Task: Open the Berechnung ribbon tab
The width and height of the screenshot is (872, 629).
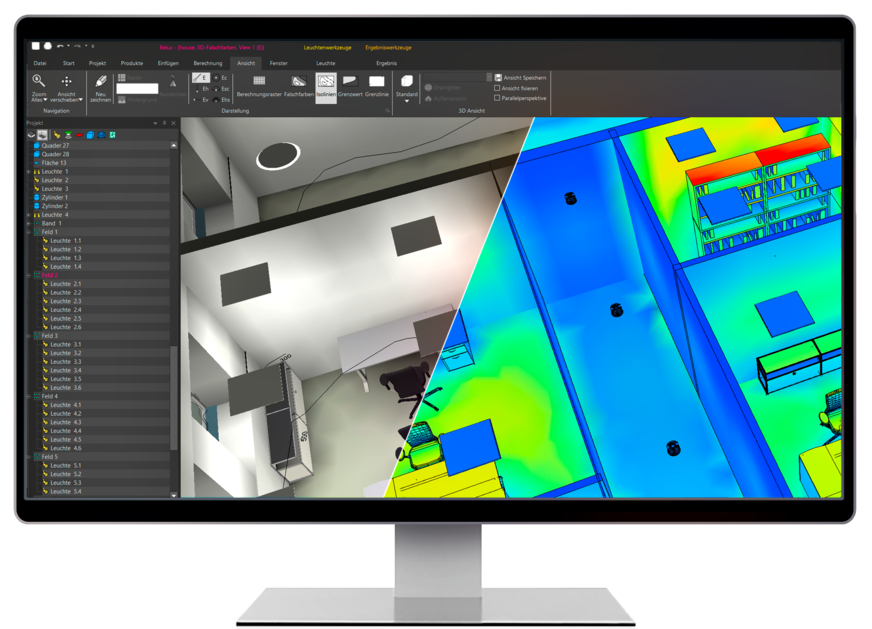Action: pyautogui.click(x=208, y=62)
